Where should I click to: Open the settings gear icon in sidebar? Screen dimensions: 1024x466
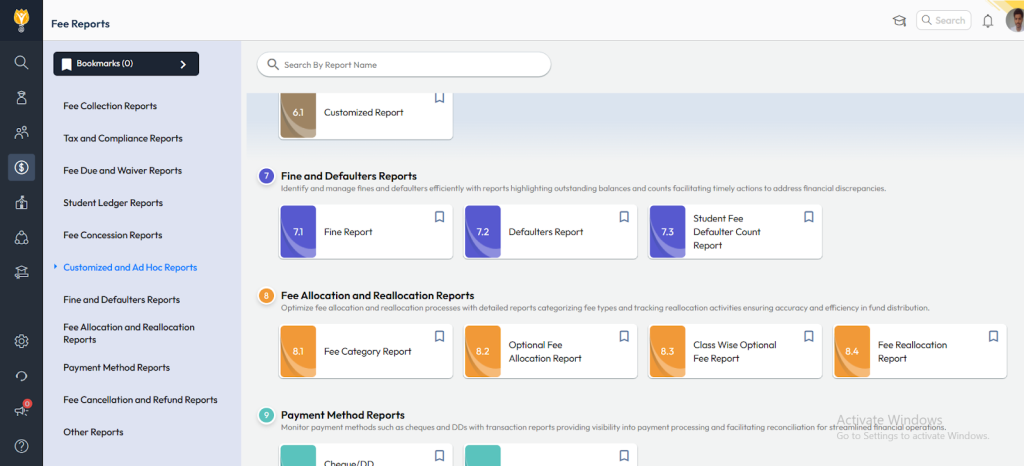21,341
